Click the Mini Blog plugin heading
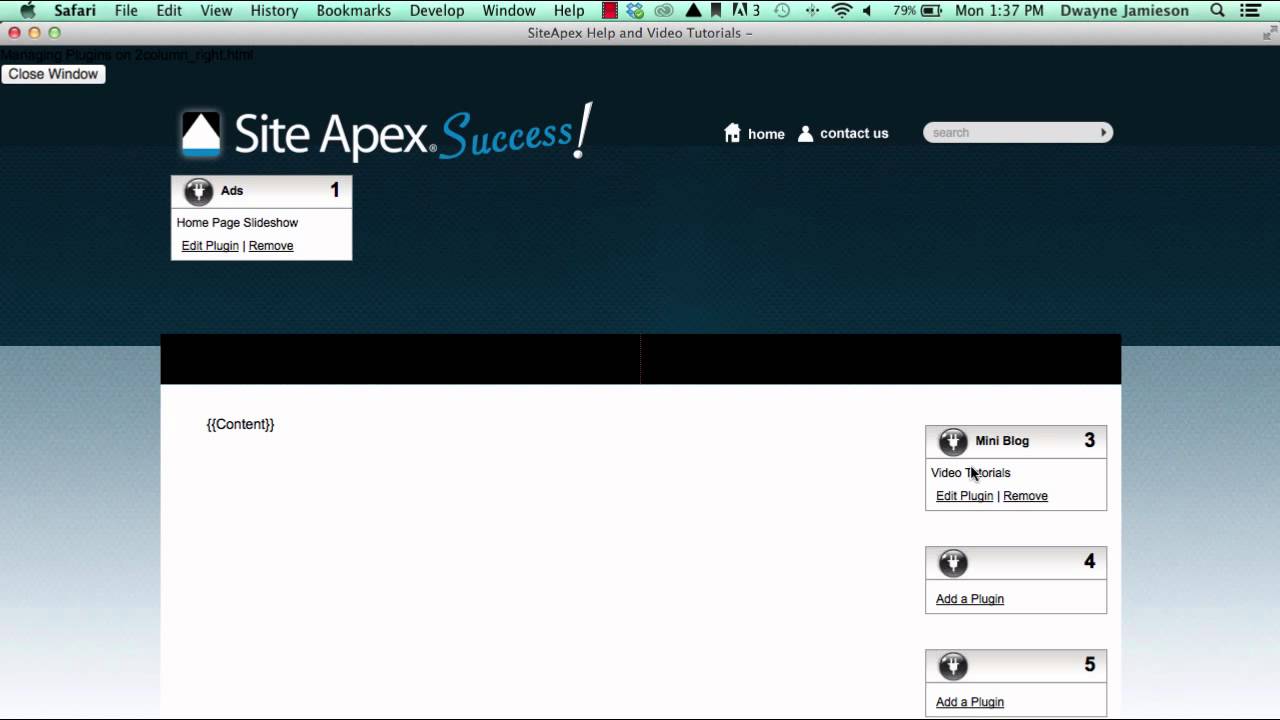 [1002, 441]
